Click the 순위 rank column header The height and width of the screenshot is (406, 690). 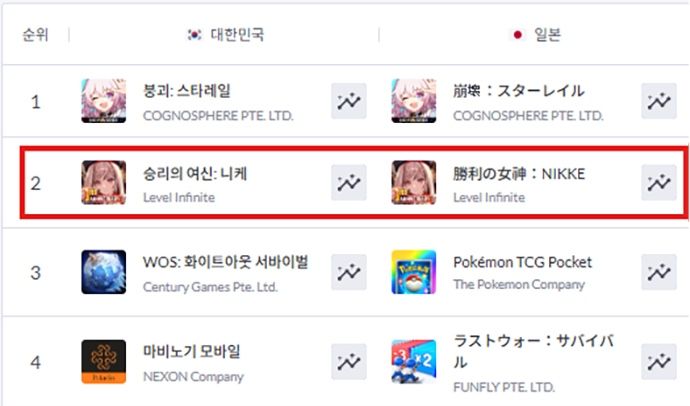(35, 34)
